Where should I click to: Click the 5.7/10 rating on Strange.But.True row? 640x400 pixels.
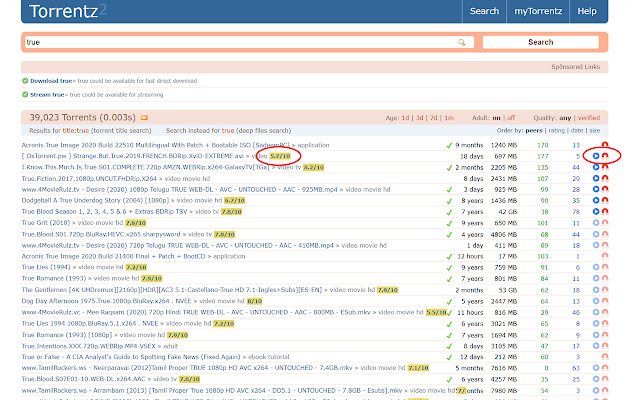pos(280,156)
